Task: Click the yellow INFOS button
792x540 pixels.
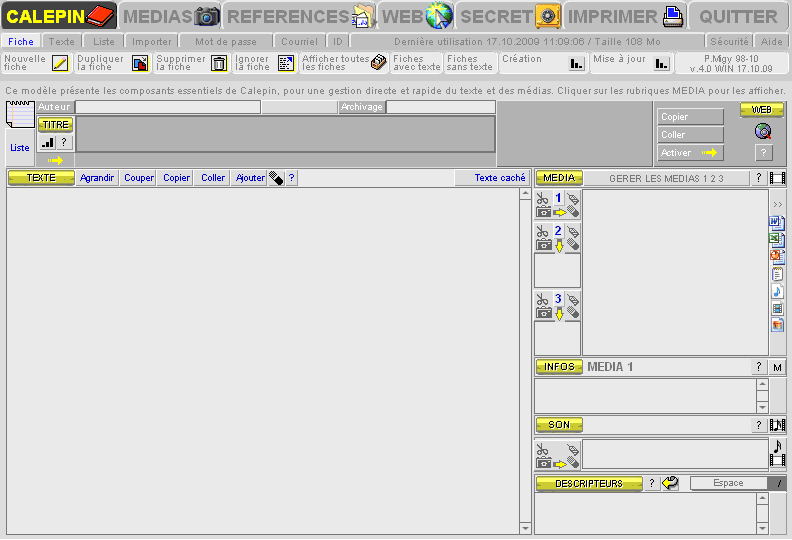Action: [559, 367]
